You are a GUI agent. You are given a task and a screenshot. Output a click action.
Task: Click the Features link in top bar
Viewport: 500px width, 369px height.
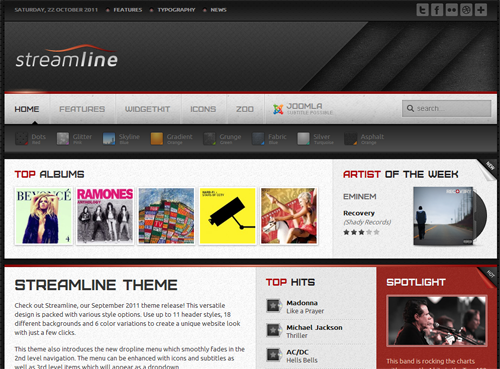128,10
